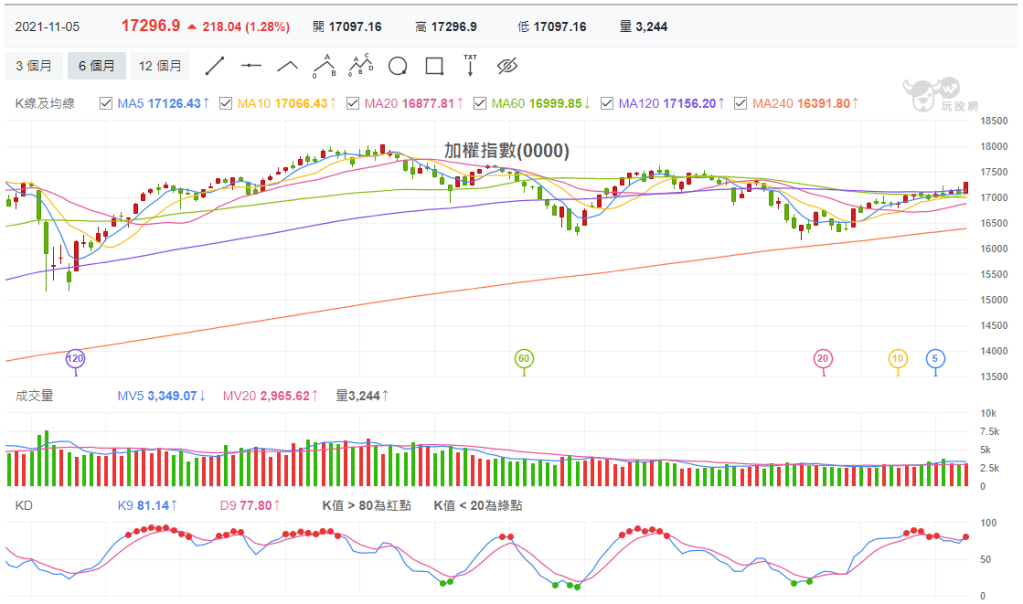Screen dimensions: 1023x604
Task: Hide drawings with the crossed-eye icon
Action: (x=507, y=66)
